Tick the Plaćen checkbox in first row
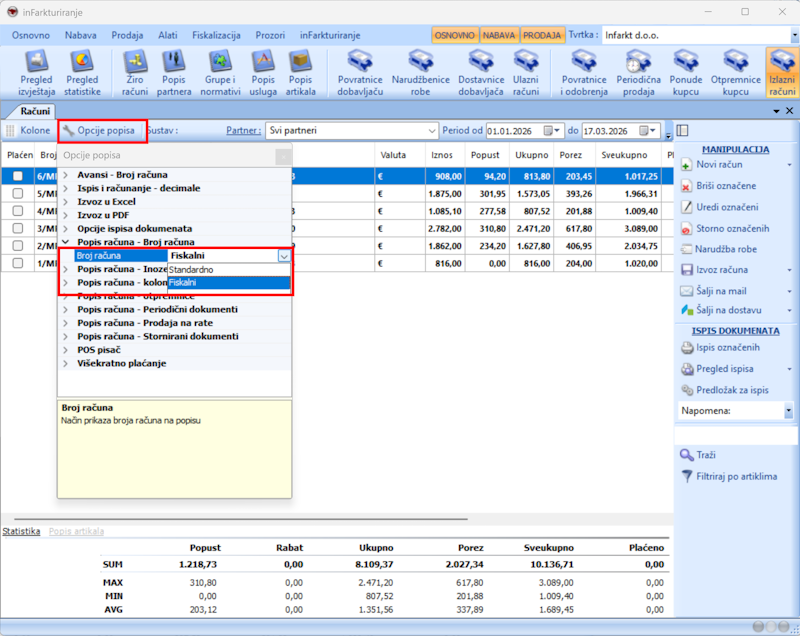 (18, 176)
